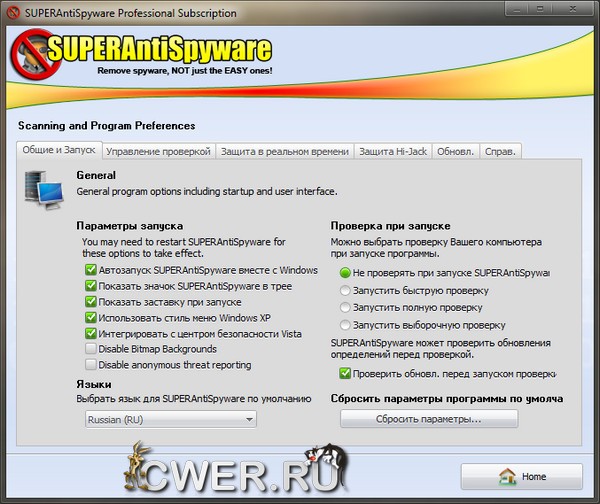
Task: Click the title bar application icon
Action: (10, 13)
